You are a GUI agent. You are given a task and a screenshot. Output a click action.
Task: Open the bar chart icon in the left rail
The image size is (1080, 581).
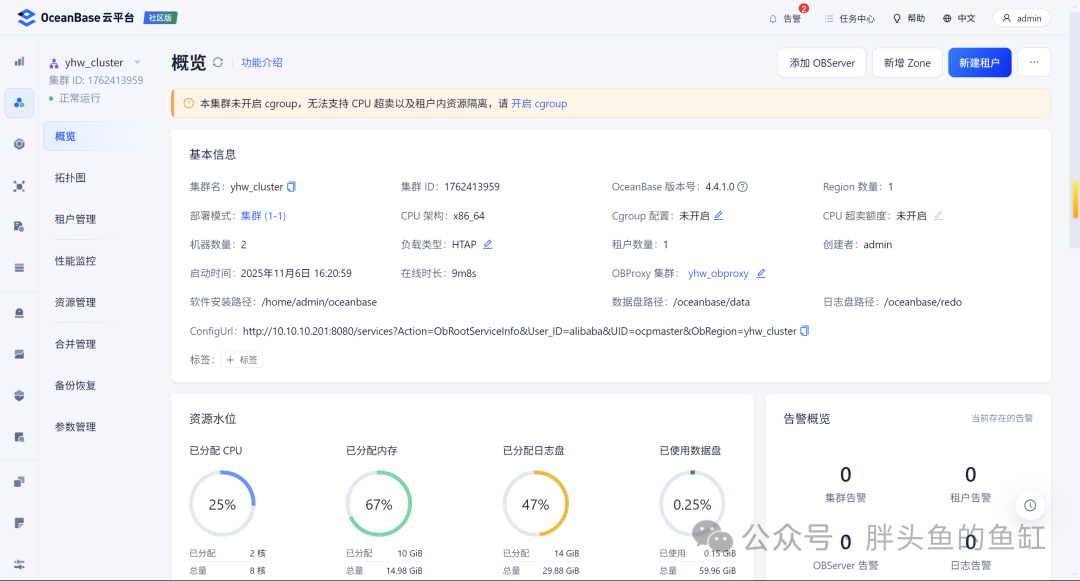point(19,62)
